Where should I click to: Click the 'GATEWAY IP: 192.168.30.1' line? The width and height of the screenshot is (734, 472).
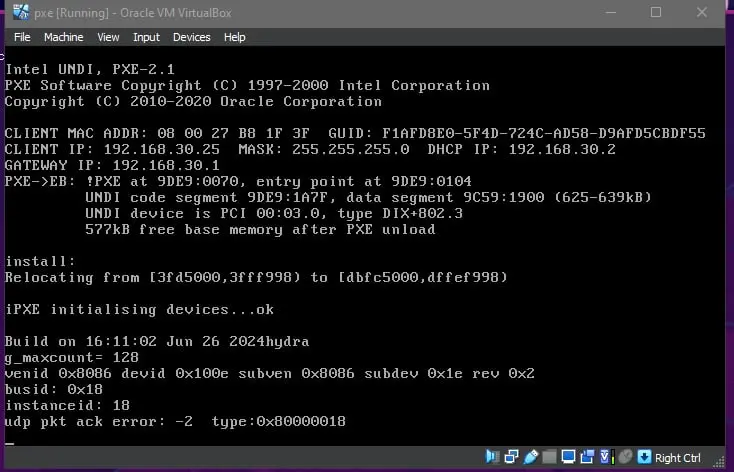pos(112,165)
